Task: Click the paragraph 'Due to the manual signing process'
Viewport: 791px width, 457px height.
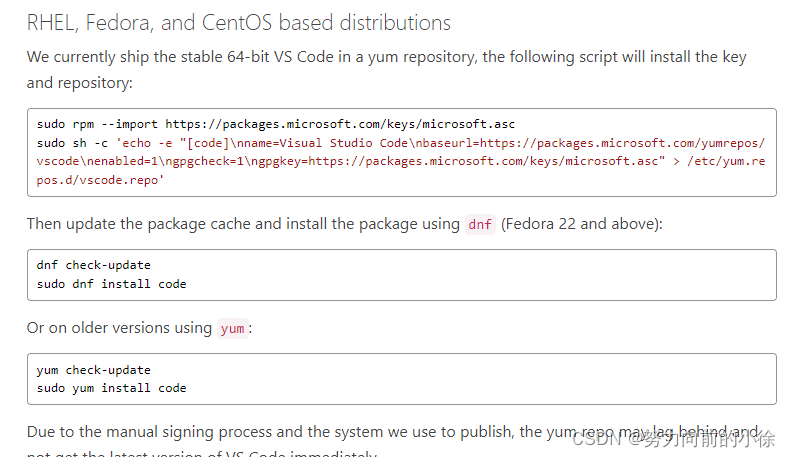Action: coord(392,442)
